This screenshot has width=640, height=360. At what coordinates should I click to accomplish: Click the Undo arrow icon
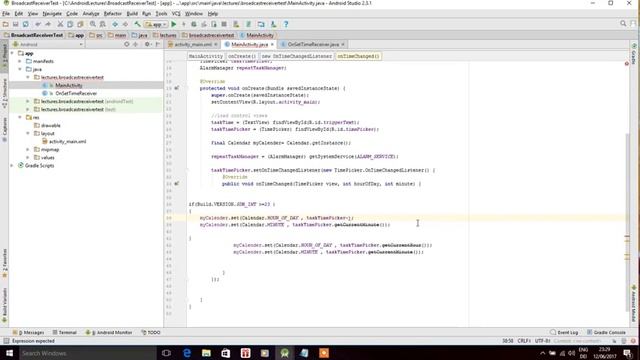click(38, 24)
